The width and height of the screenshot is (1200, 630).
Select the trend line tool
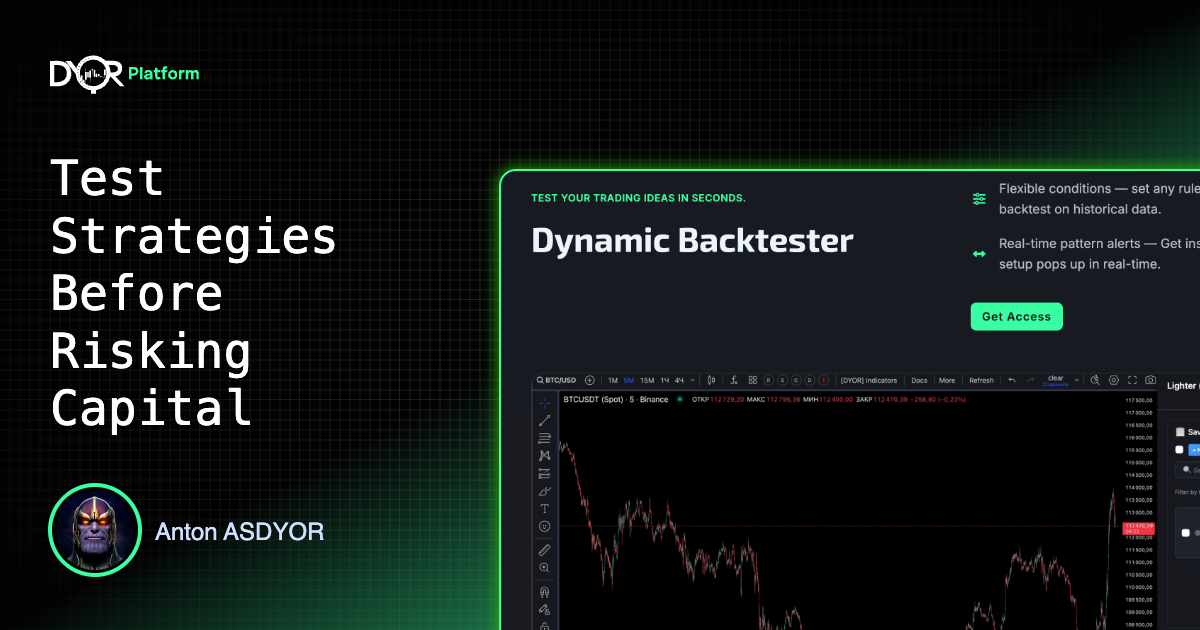(545, 420)
